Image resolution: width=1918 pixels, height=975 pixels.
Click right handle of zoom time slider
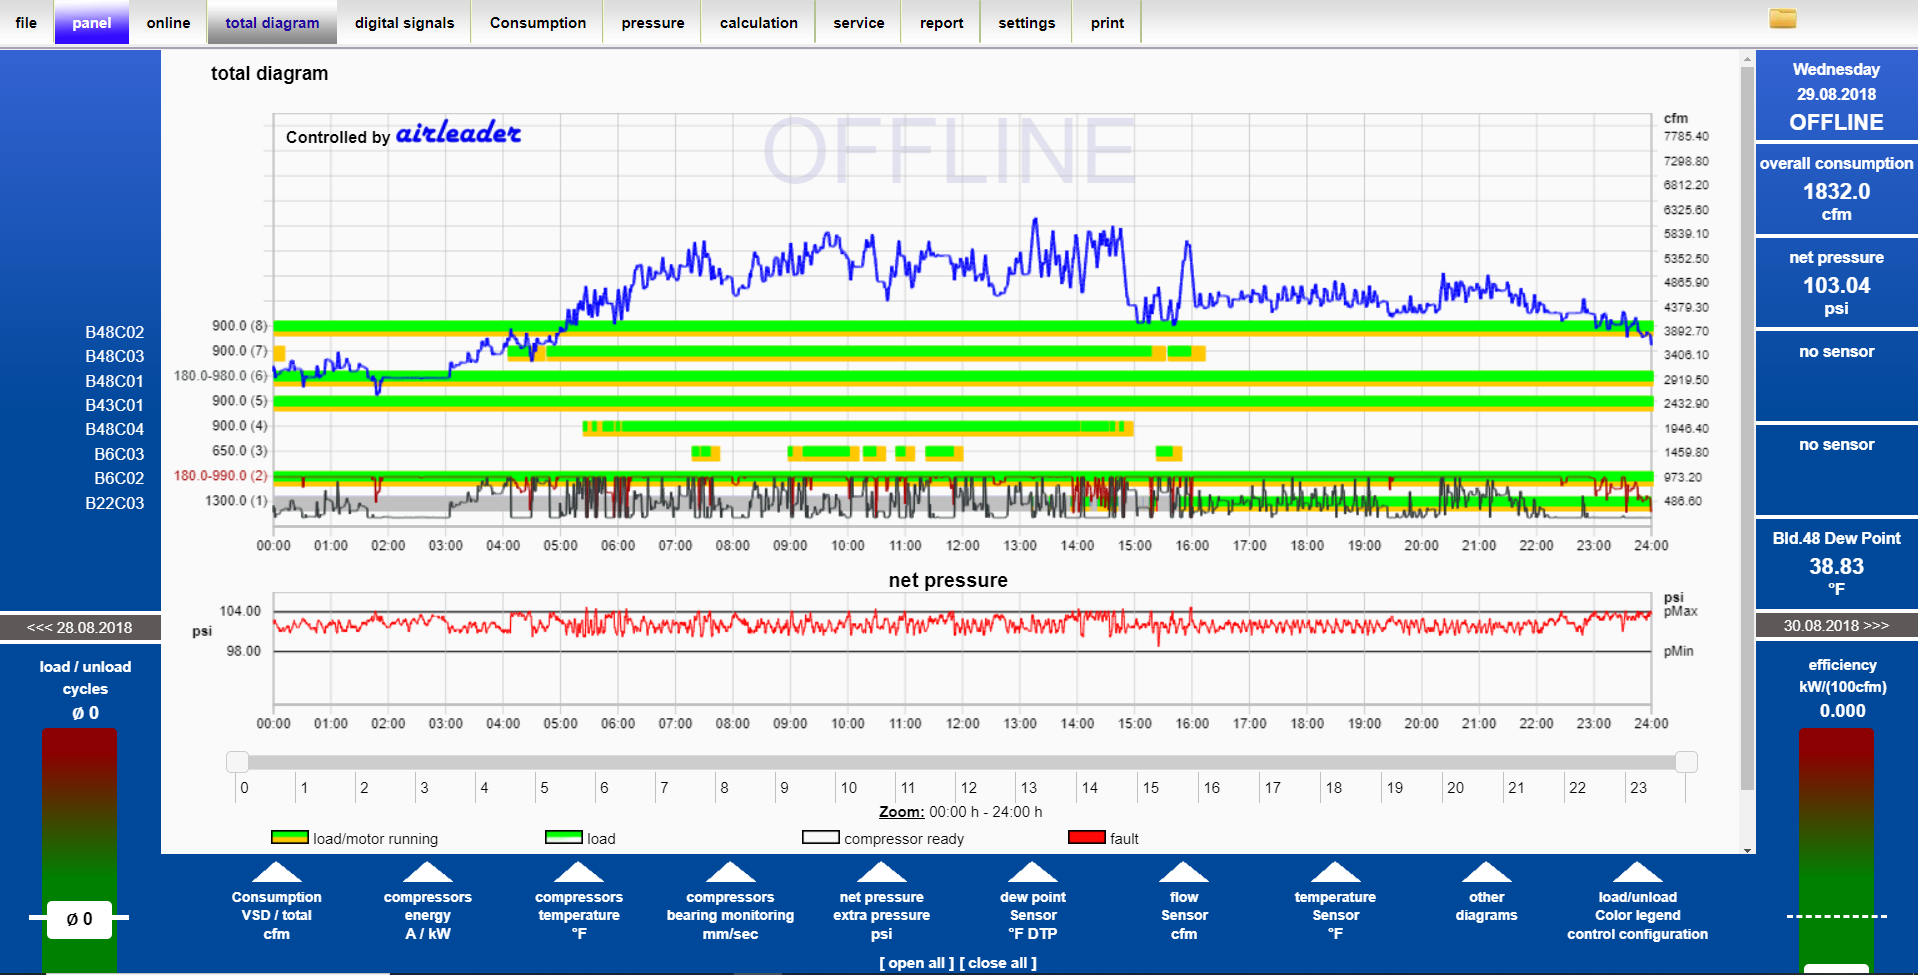[x=1686, y=762]
